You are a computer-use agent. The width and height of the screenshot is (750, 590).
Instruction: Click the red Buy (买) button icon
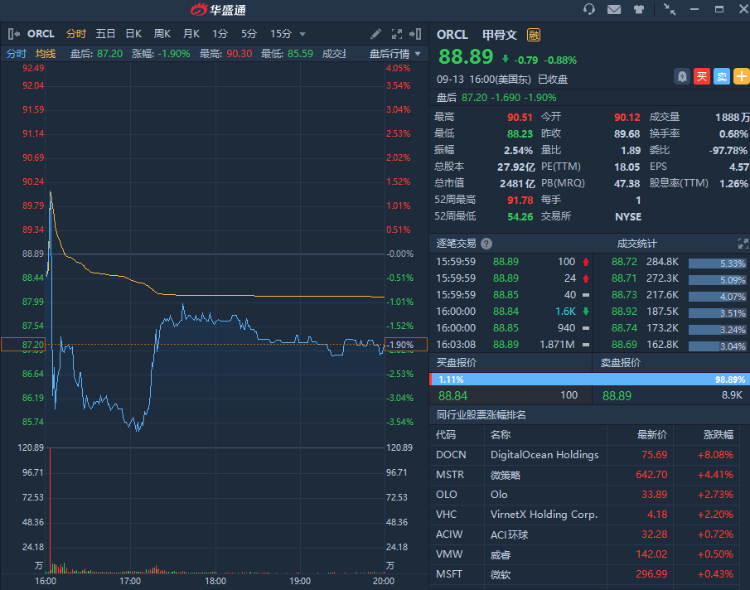tap(702, 76)
